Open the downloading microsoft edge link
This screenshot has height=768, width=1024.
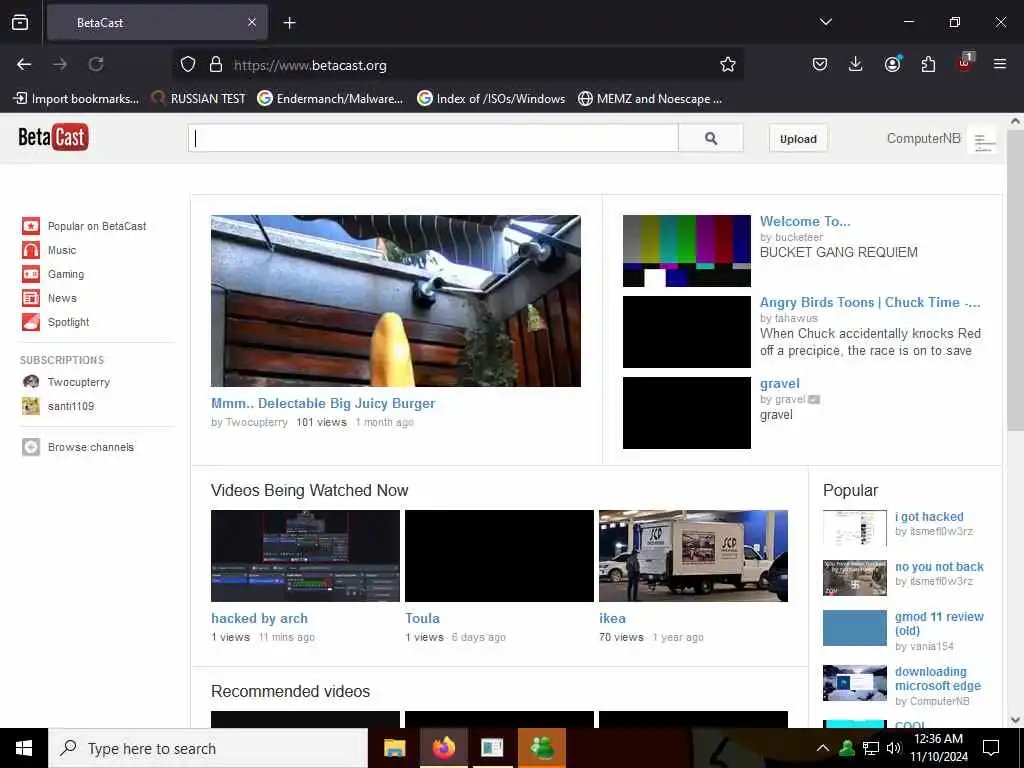[938, 679]
